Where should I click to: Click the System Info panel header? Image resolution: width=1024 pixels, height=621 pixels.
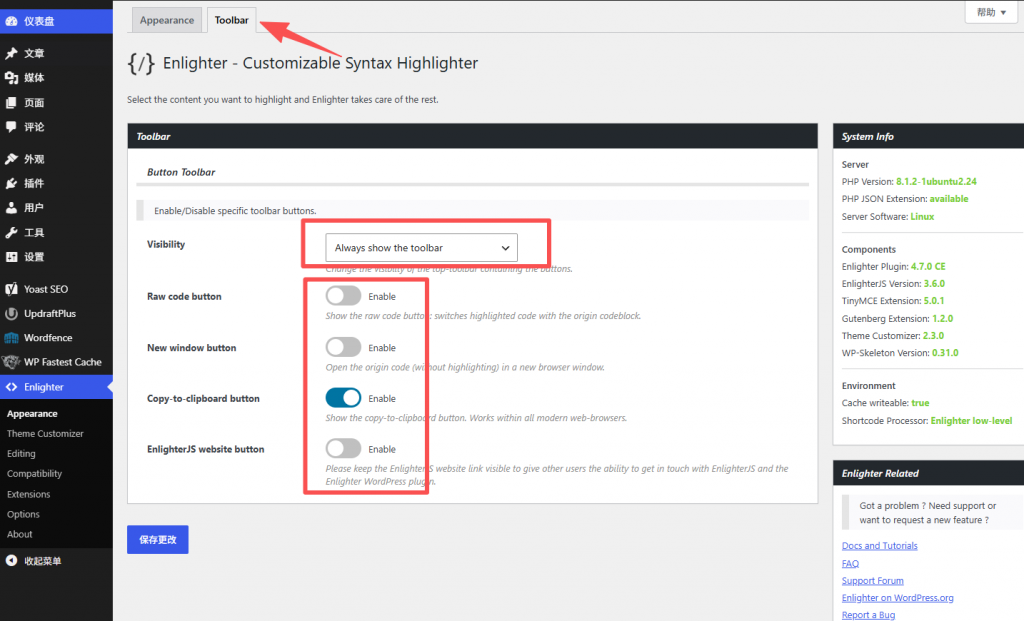click(x=928, y=136)
